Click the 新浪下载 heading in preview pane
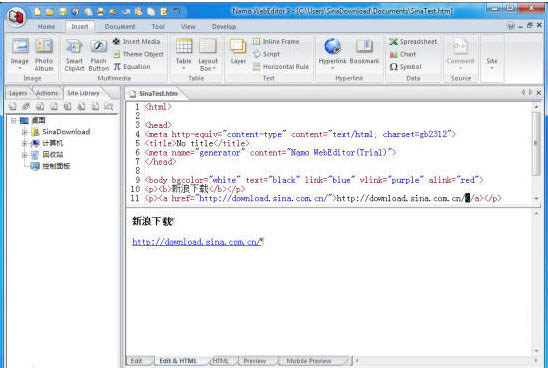The height and width of the screenshot is (368, 548). pos(152,221)
